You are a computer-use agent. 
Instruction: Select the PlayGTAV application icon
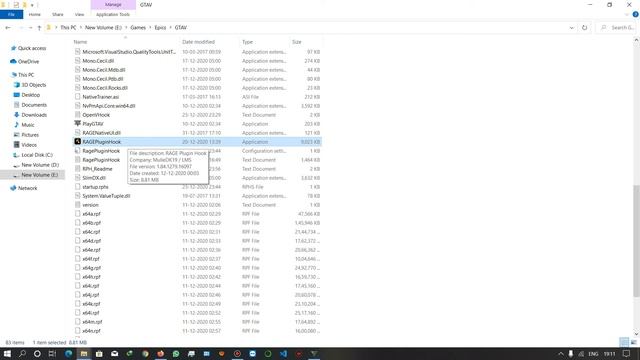coord(77,123)
